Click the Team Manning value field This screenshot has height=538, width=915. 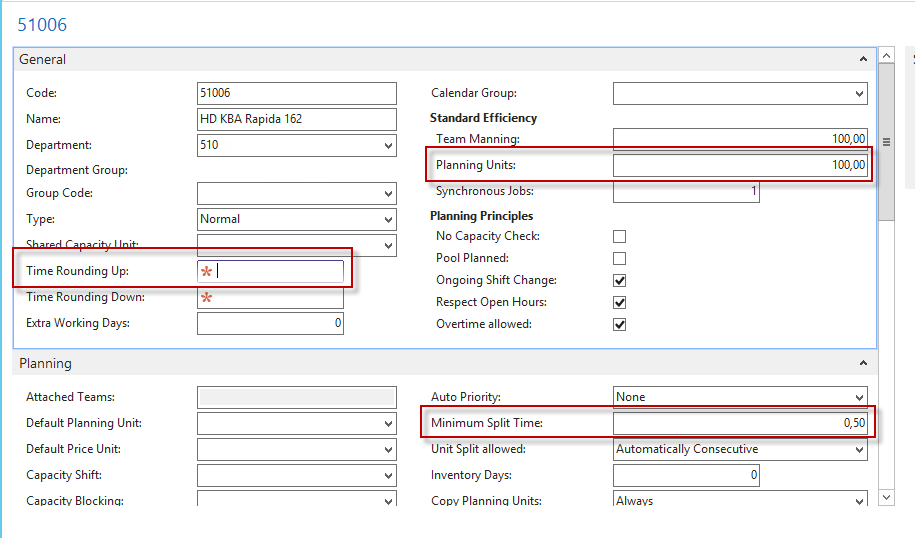(740, 139)
